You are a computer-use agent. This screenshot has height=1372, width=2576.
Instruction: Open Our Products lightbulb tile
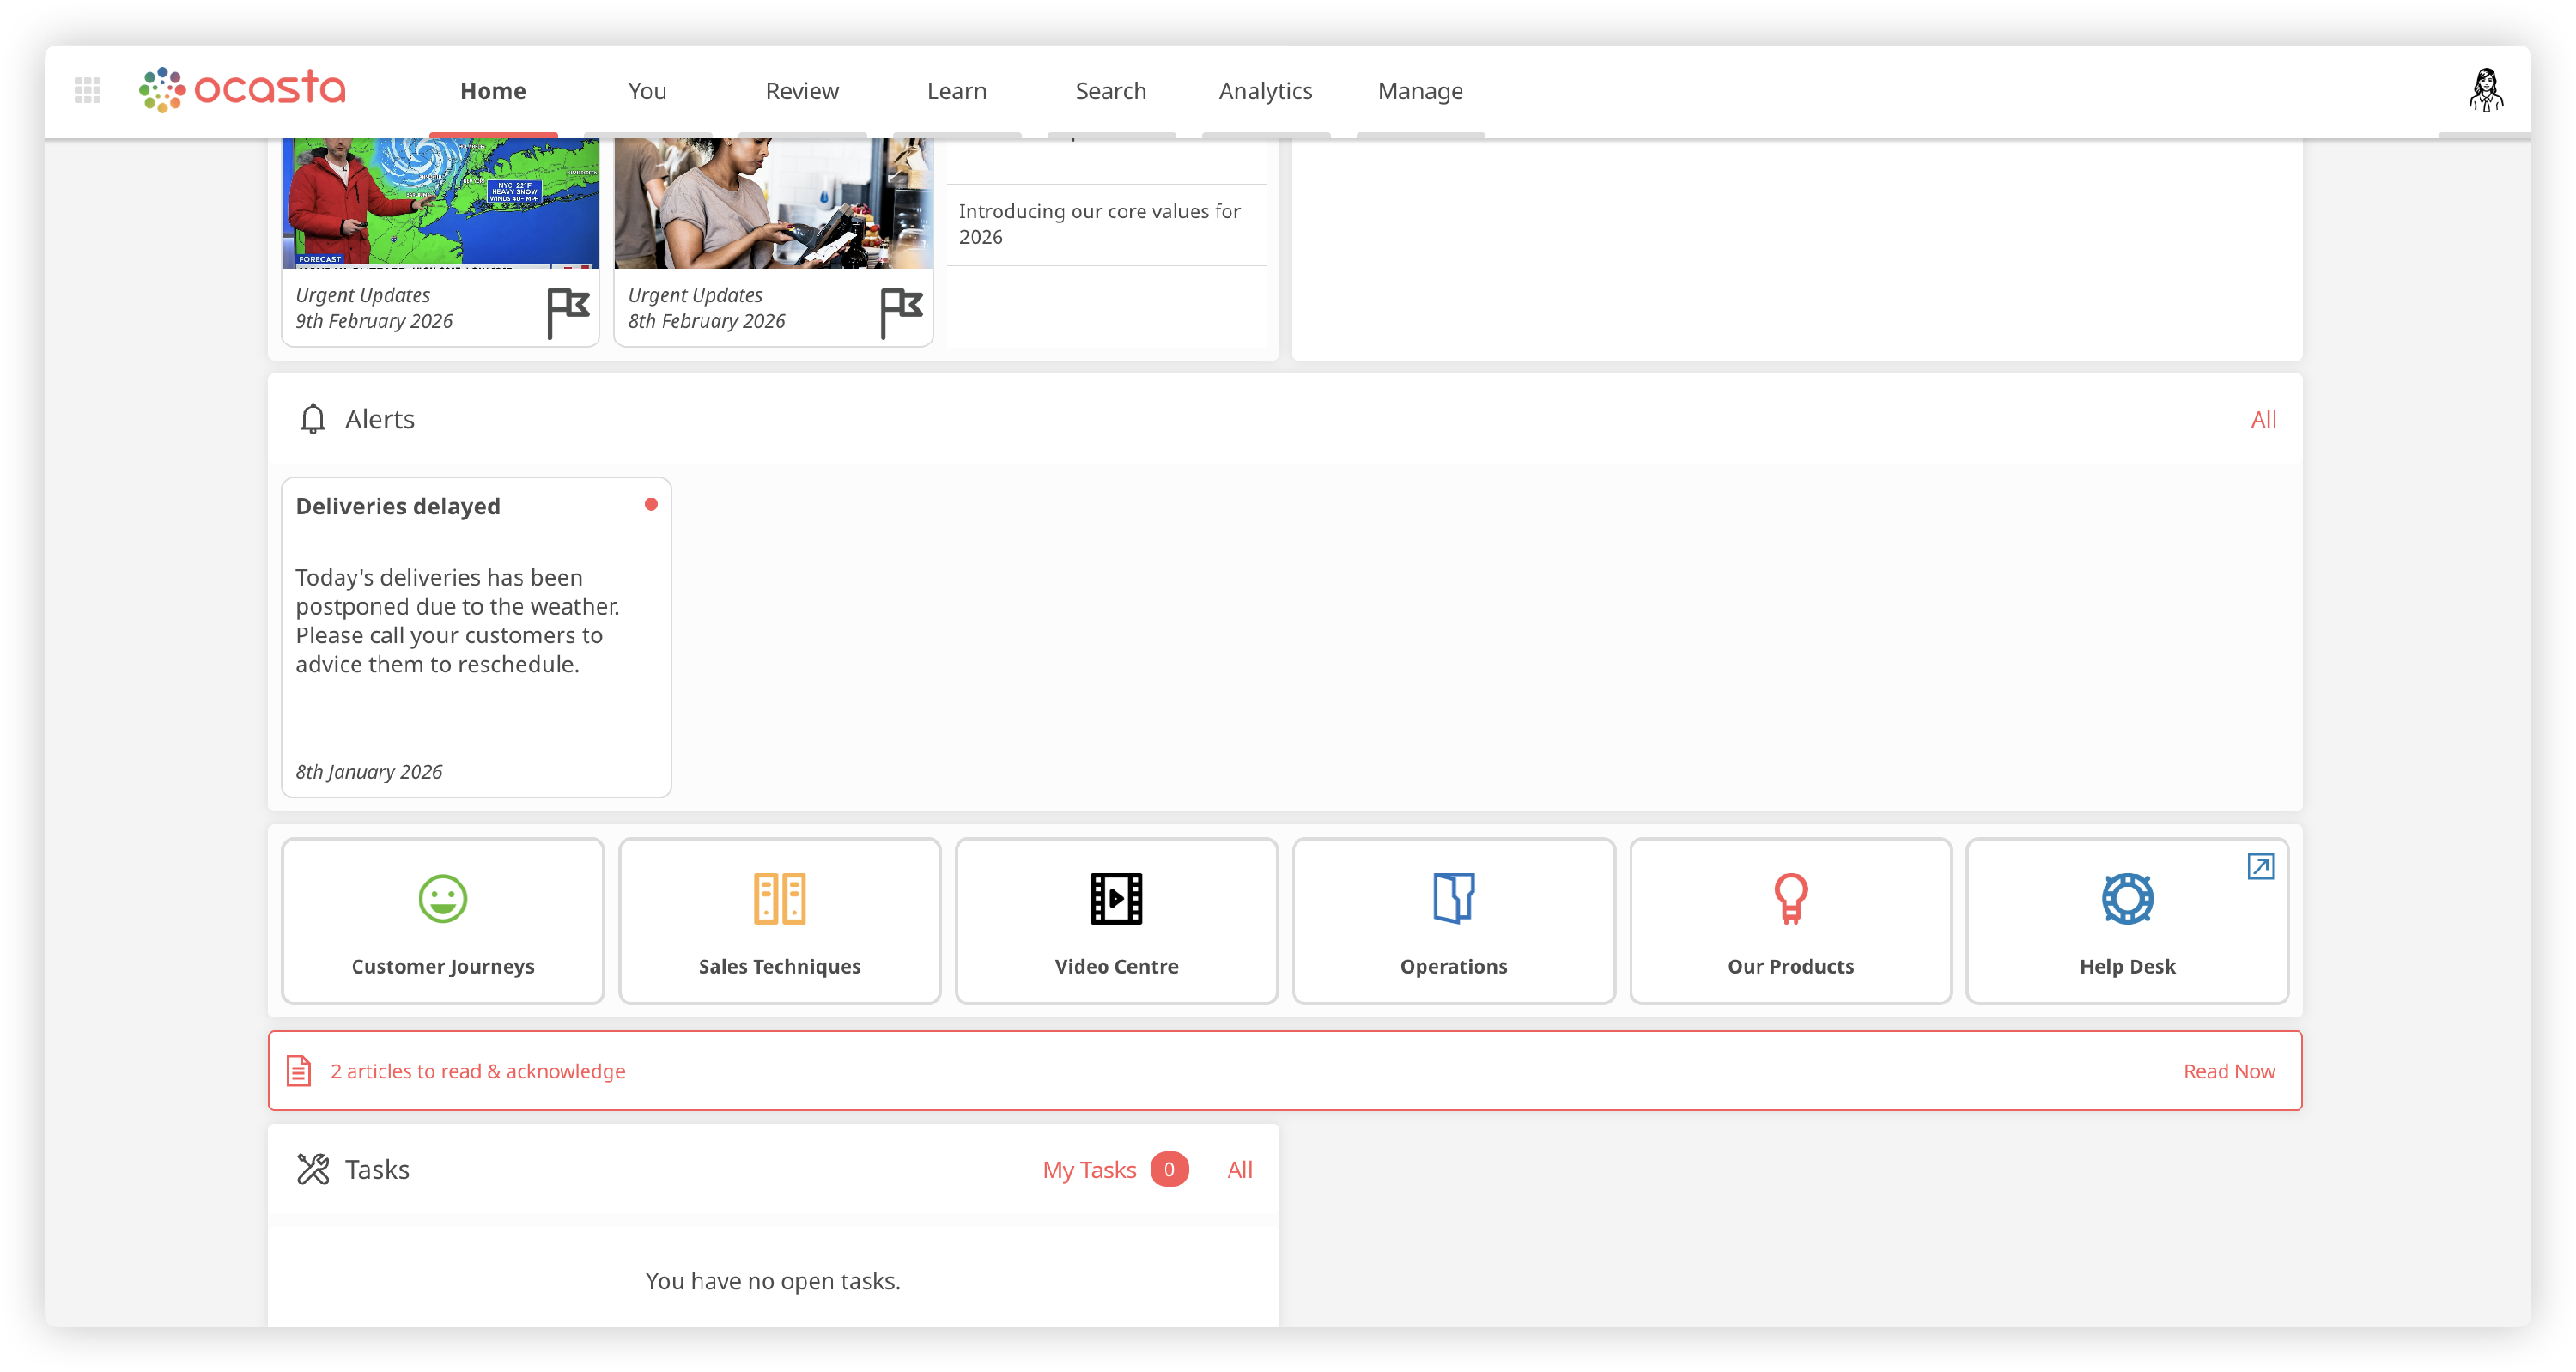(x=1790, y=920)
